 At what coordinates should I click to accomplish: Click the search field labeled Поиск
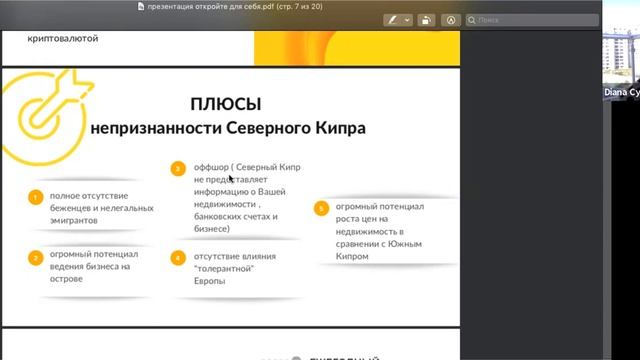pos(532,20)
